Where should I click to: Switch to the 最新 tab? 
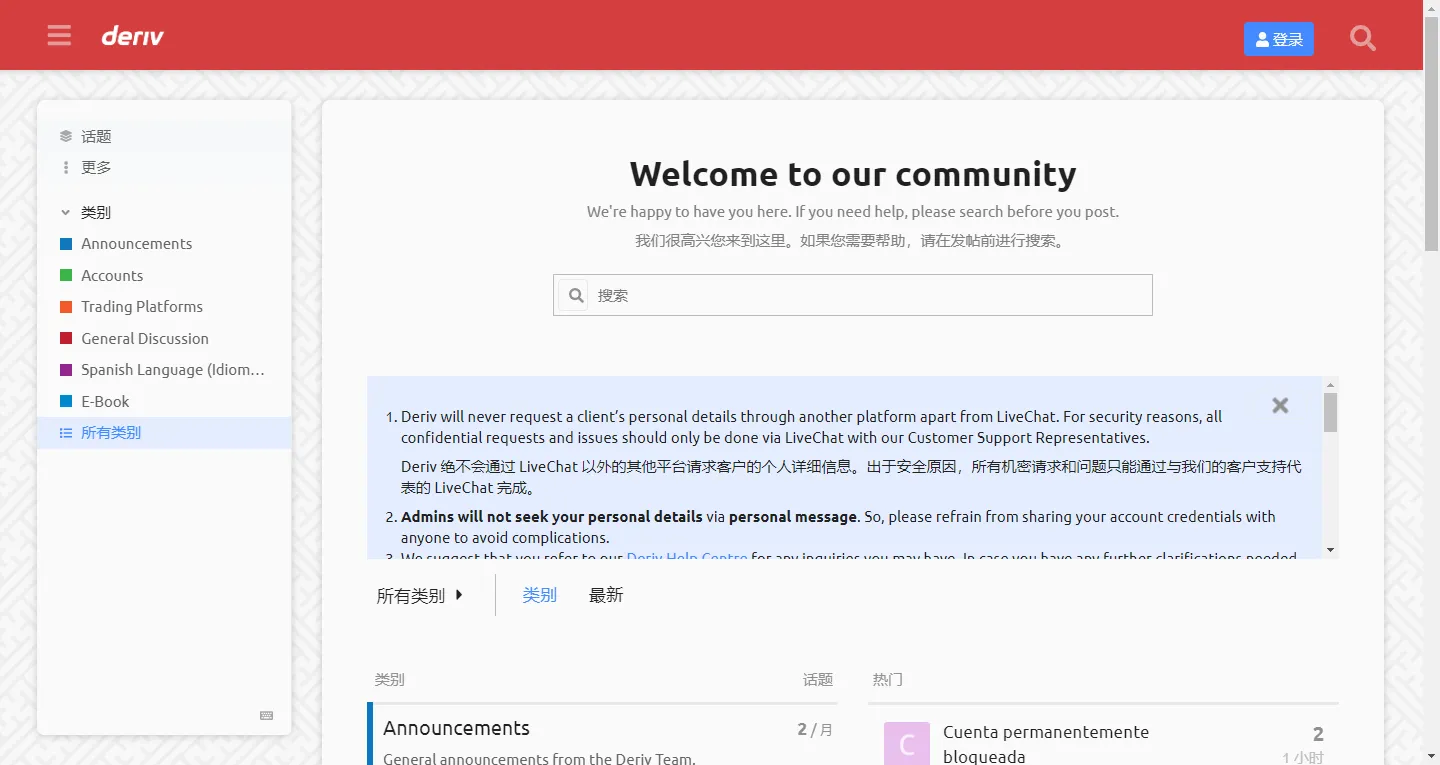[x=606, y=595]
